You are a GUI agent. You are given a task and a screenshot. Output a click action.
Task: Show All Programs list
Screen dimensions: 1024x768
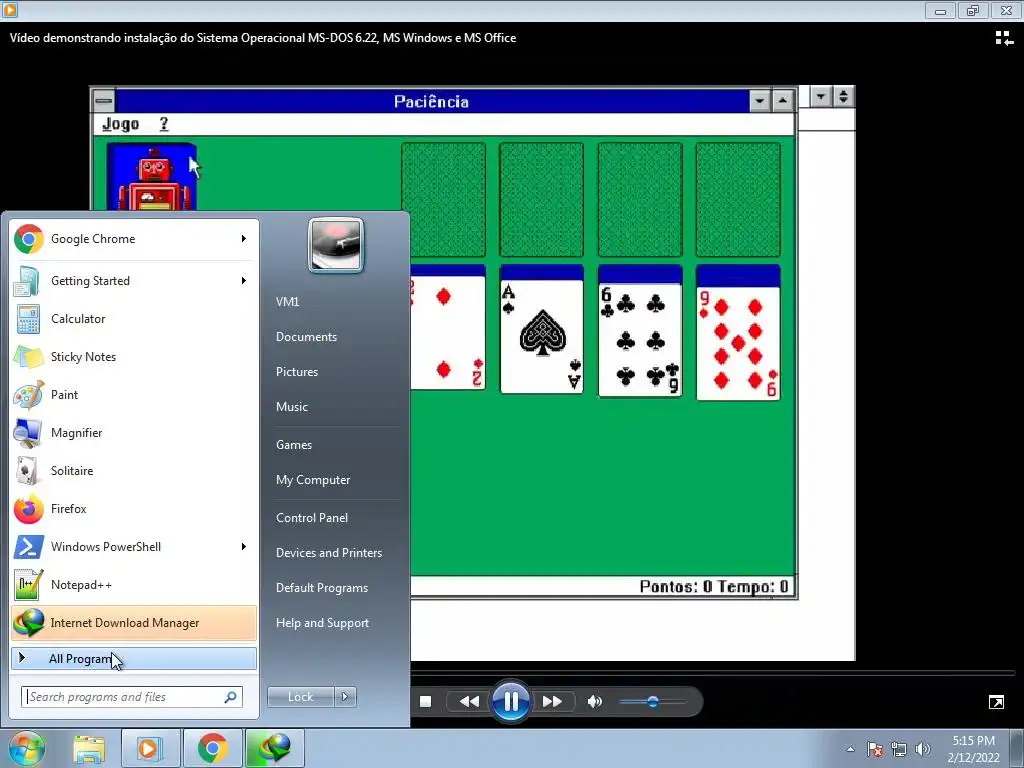point(134,658)
